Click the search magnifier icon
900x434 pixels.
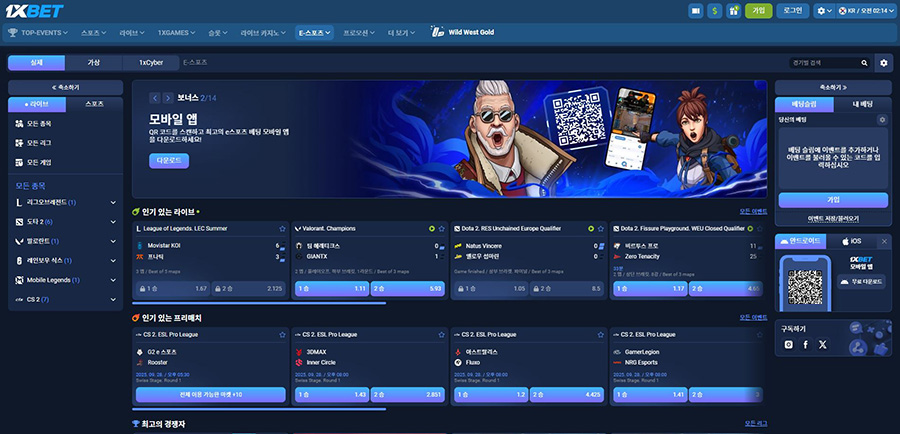(864, 63)
